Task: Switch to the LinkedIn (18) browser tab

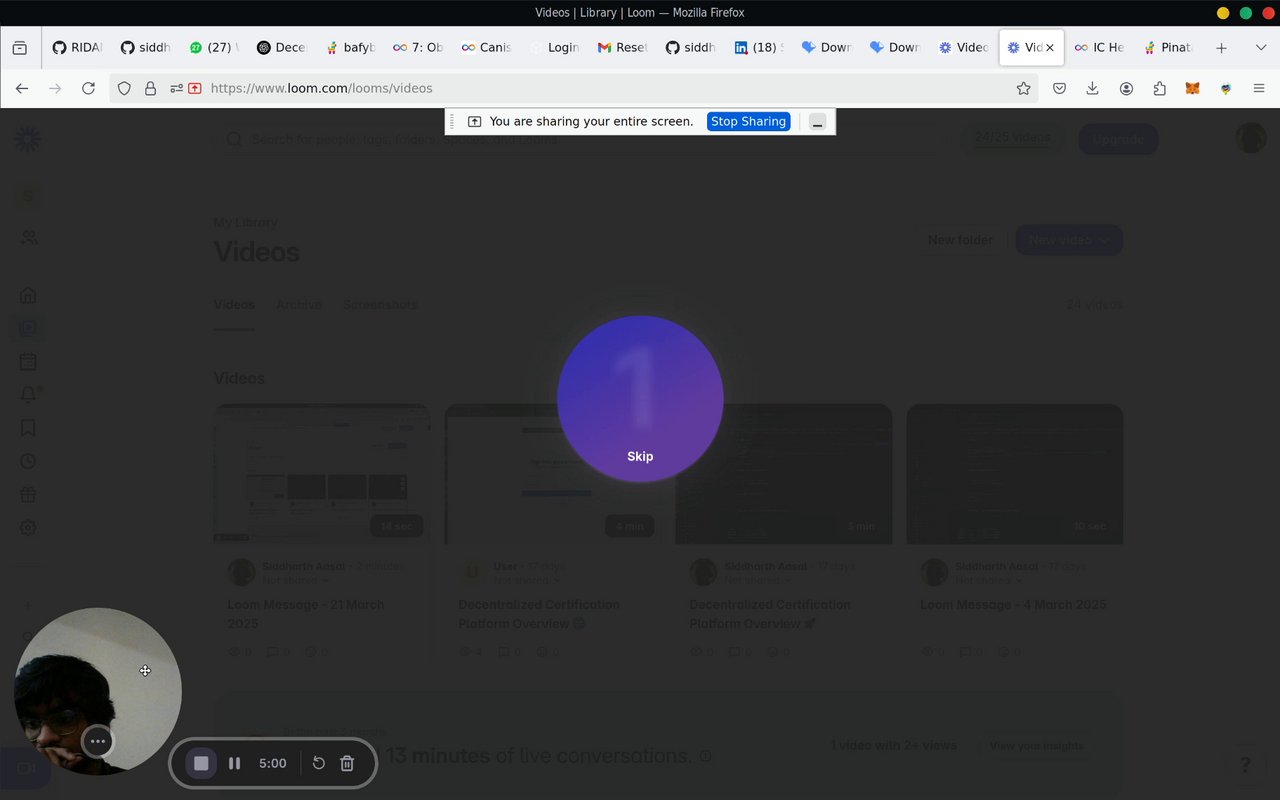Action: 759,47
